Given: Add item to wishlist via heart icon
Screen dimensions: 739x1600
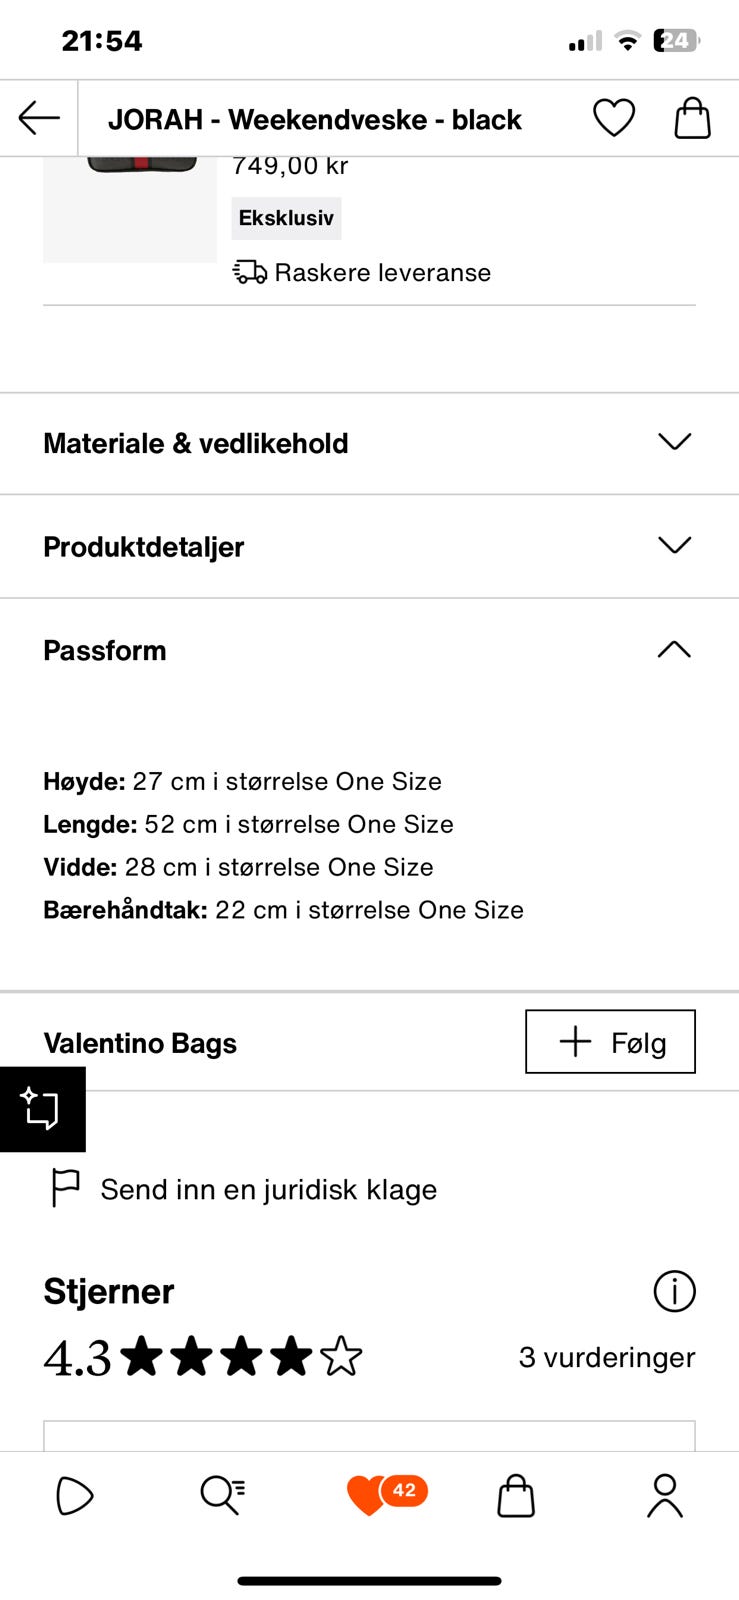Looking at the screenshot, I should [614, 116].
